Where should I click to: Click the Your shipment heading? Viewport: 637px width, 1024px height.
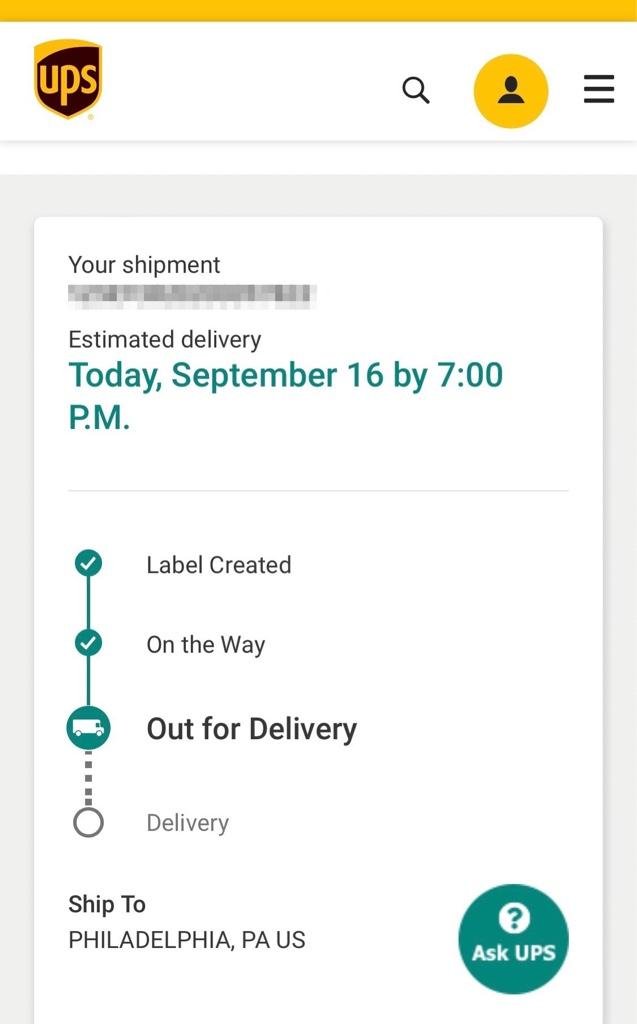pyautogui.click(x=144, y=265)
